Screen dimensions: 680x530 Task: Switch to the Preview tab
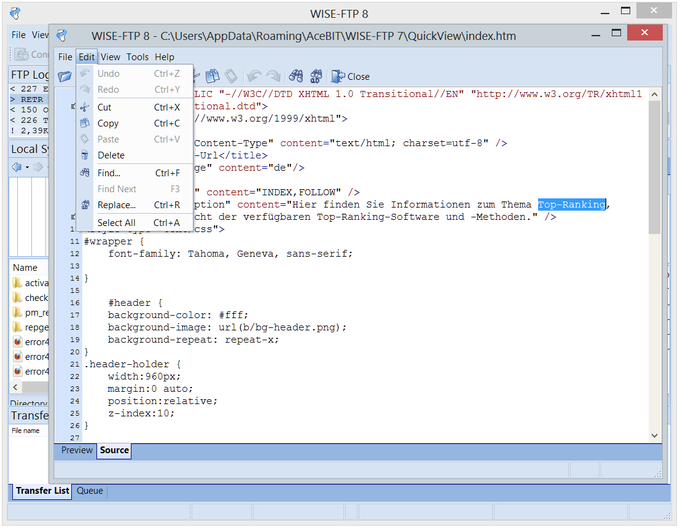(x=77, y=450)
